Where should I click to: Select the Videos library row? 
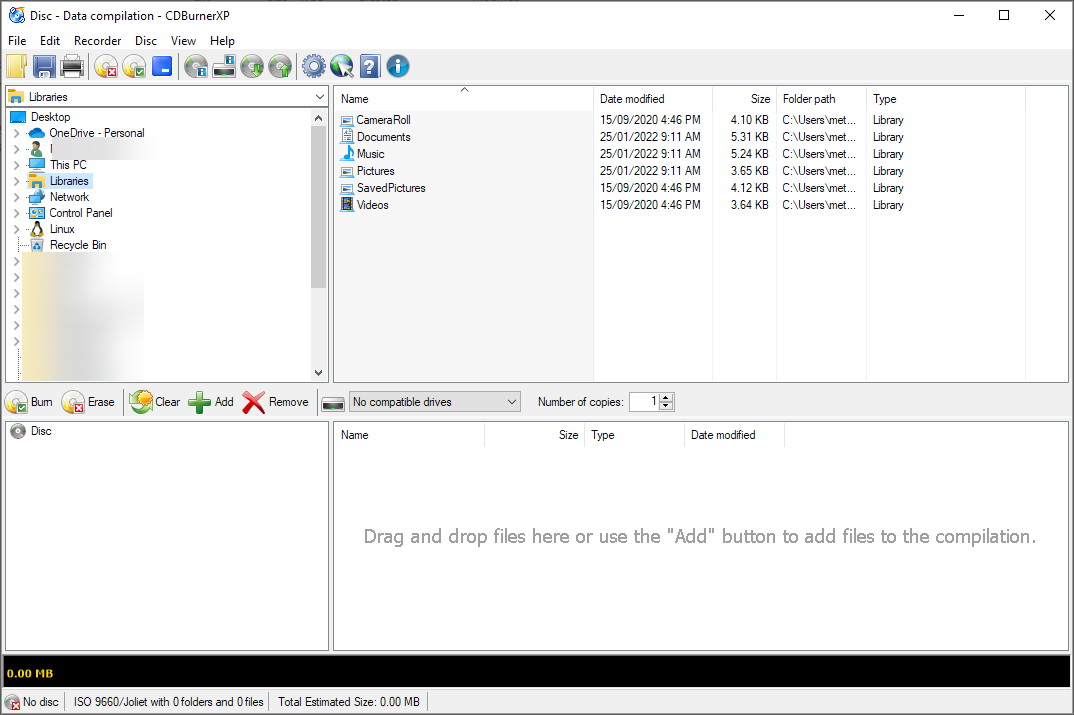point(373,205)
